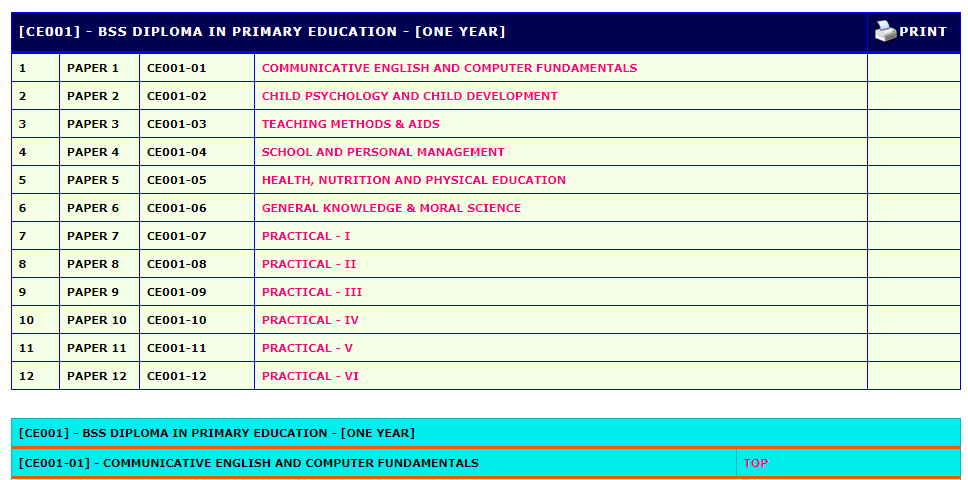
Task: Open Child Psychology and Child Development link
Action: (x=409, y=96)
